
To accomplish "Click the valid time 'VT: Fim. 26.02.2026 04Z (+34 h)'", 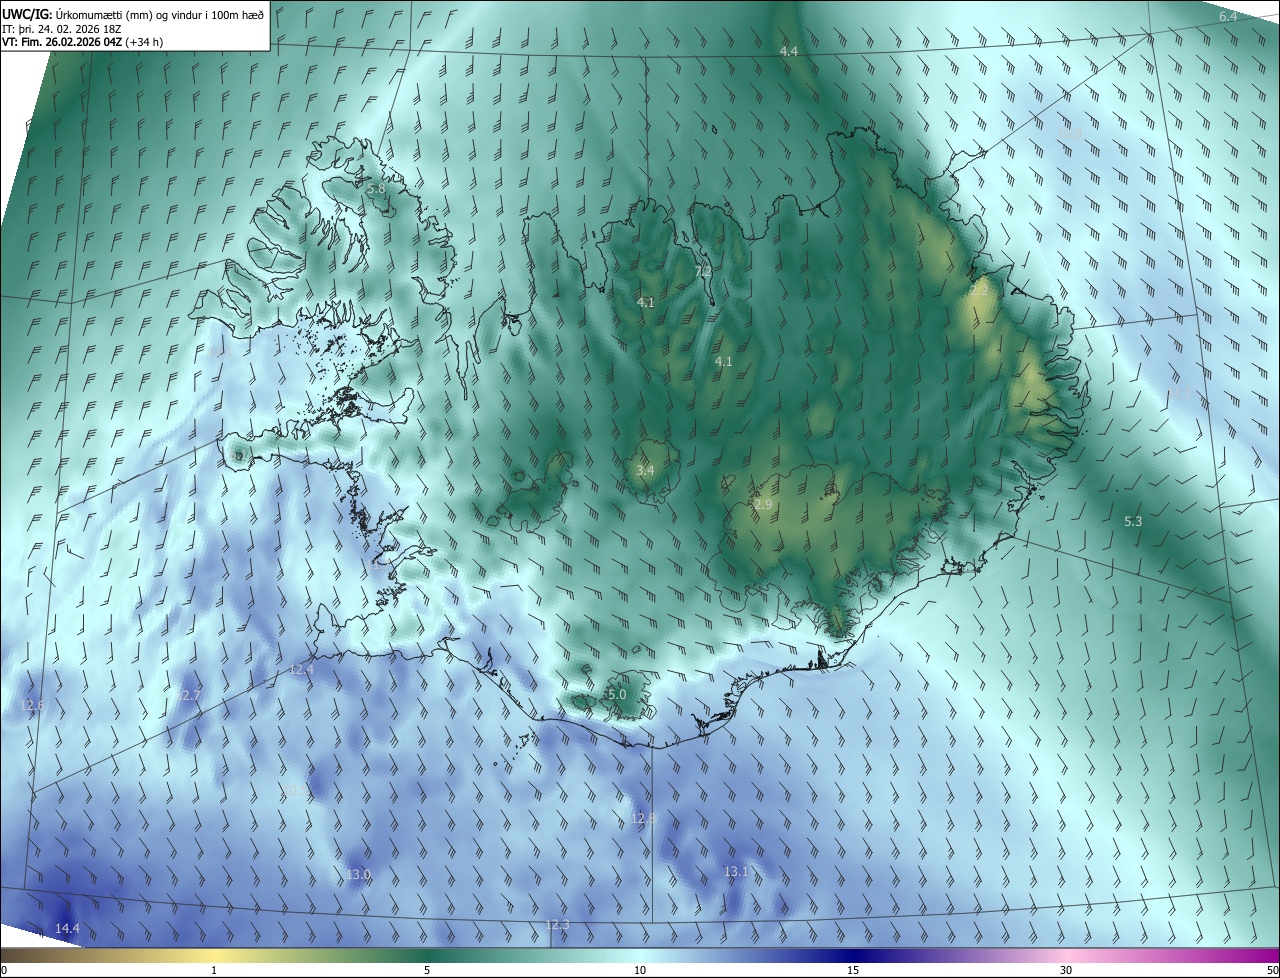I will pyautogui.click(x=84, y=42).
